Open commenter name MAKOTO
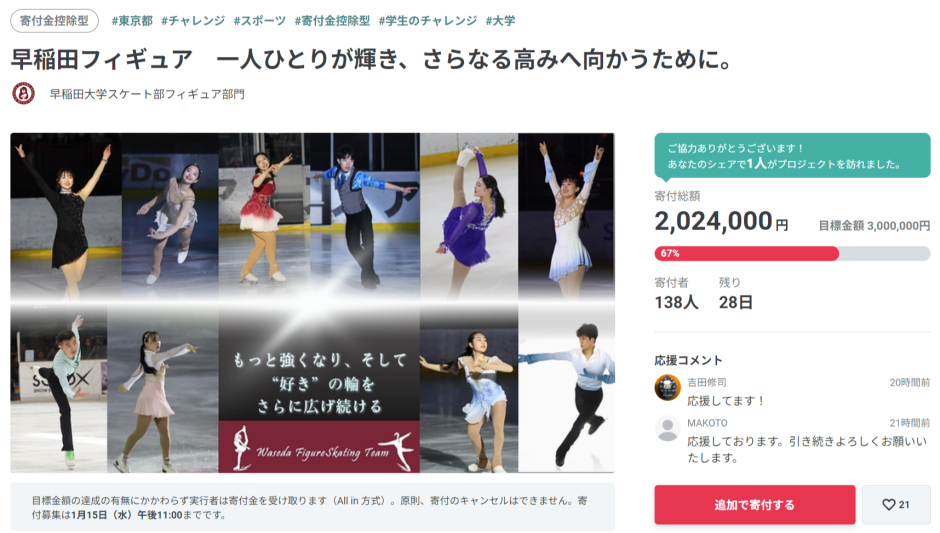 707,423
